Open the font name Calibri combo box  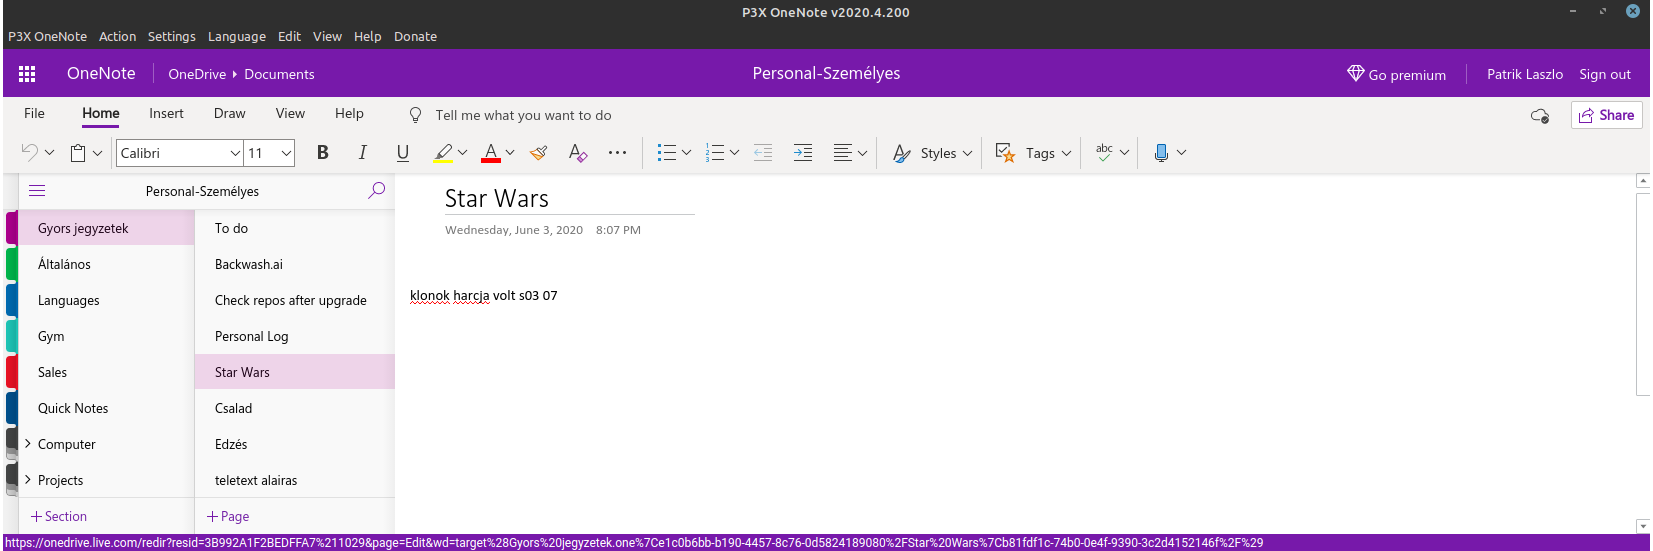(x=180, y=153)
